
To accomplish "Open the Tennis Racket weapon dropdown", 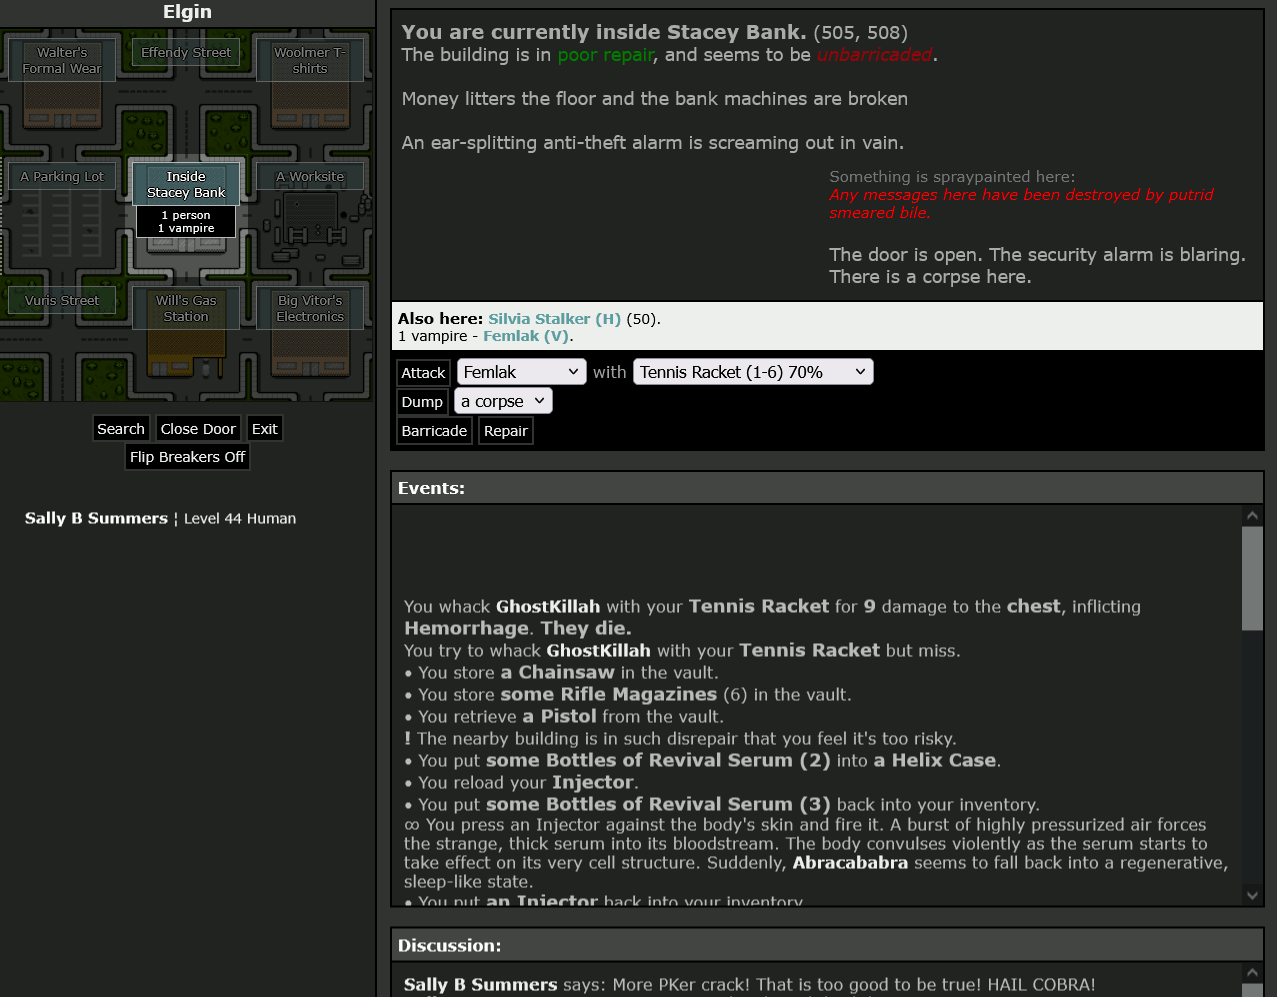I will click(x=752, y=372).
